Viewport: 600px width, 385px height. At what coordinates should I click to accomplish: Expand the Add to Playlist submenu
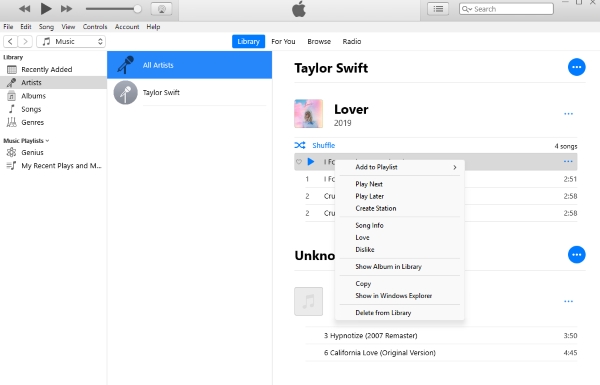399,167
